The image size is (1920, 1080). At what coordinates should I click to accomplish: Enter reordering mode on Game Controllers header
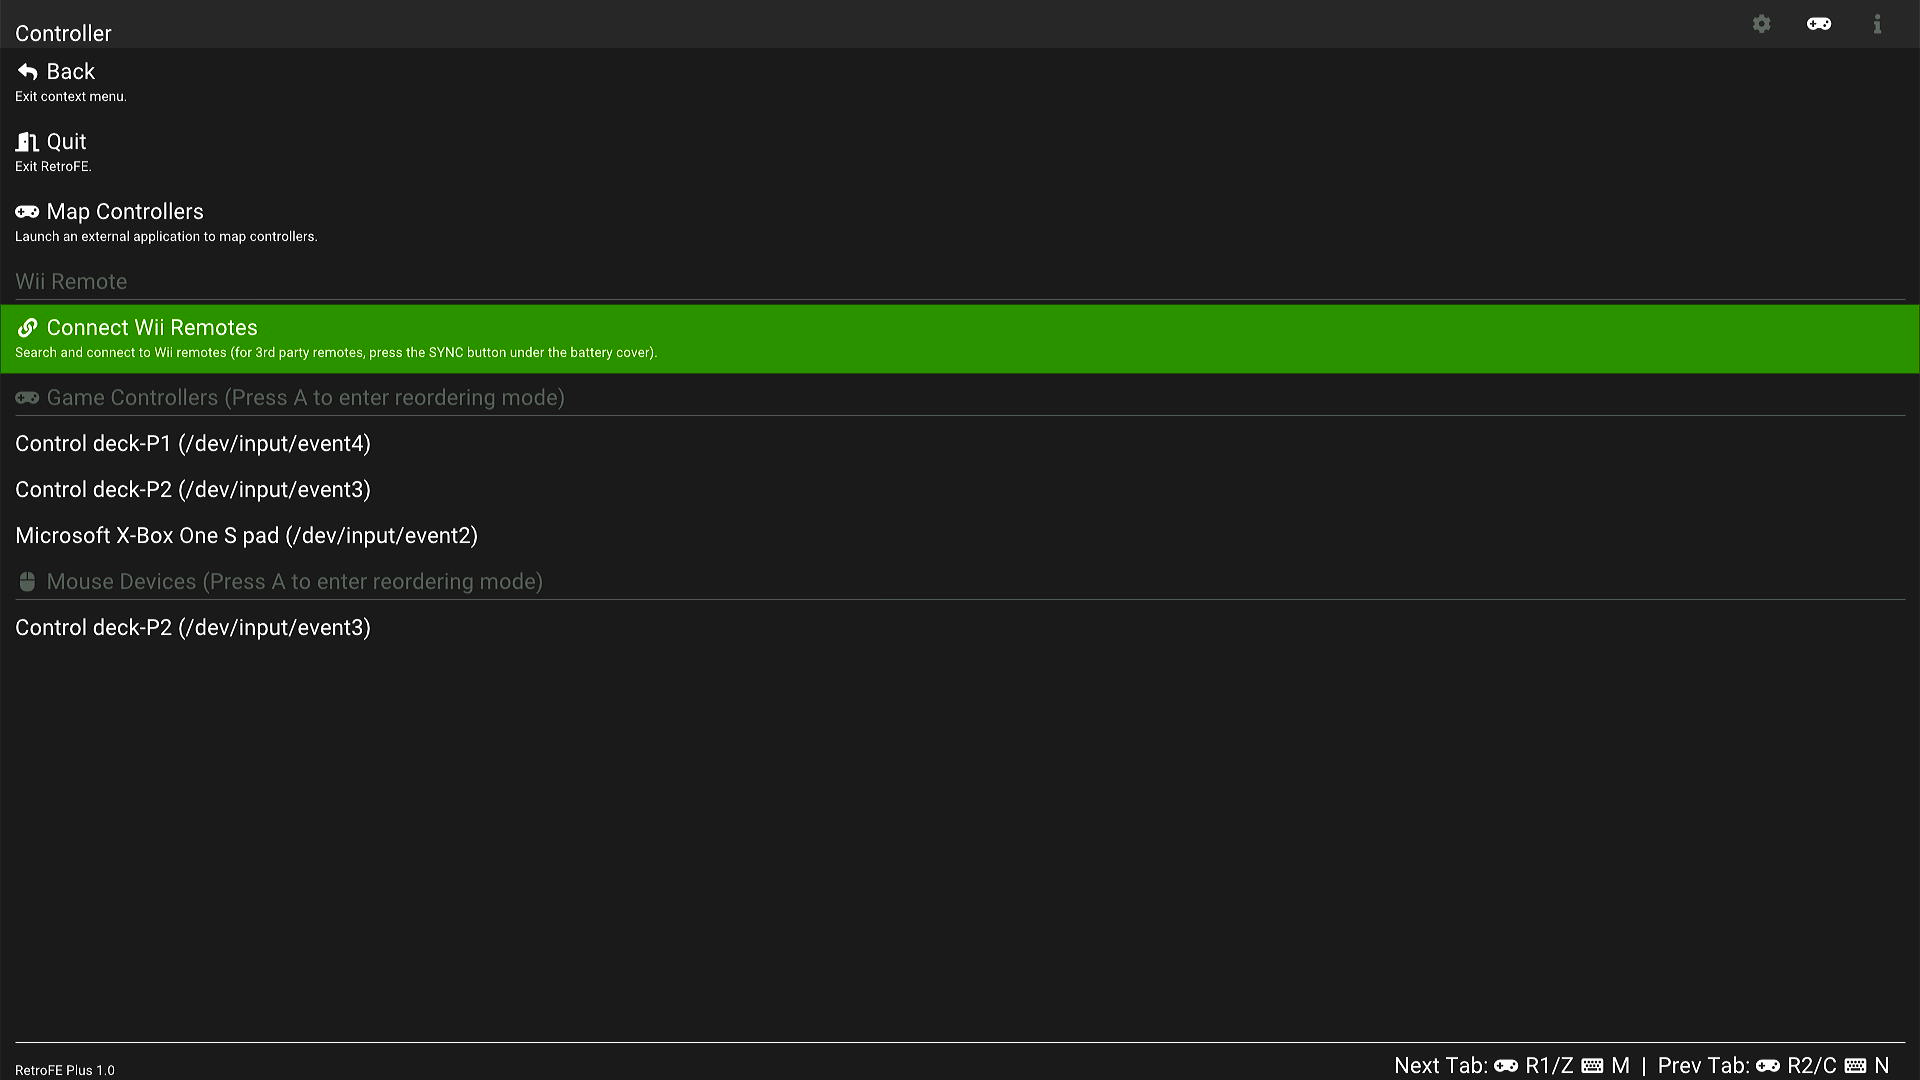point(305,397)
